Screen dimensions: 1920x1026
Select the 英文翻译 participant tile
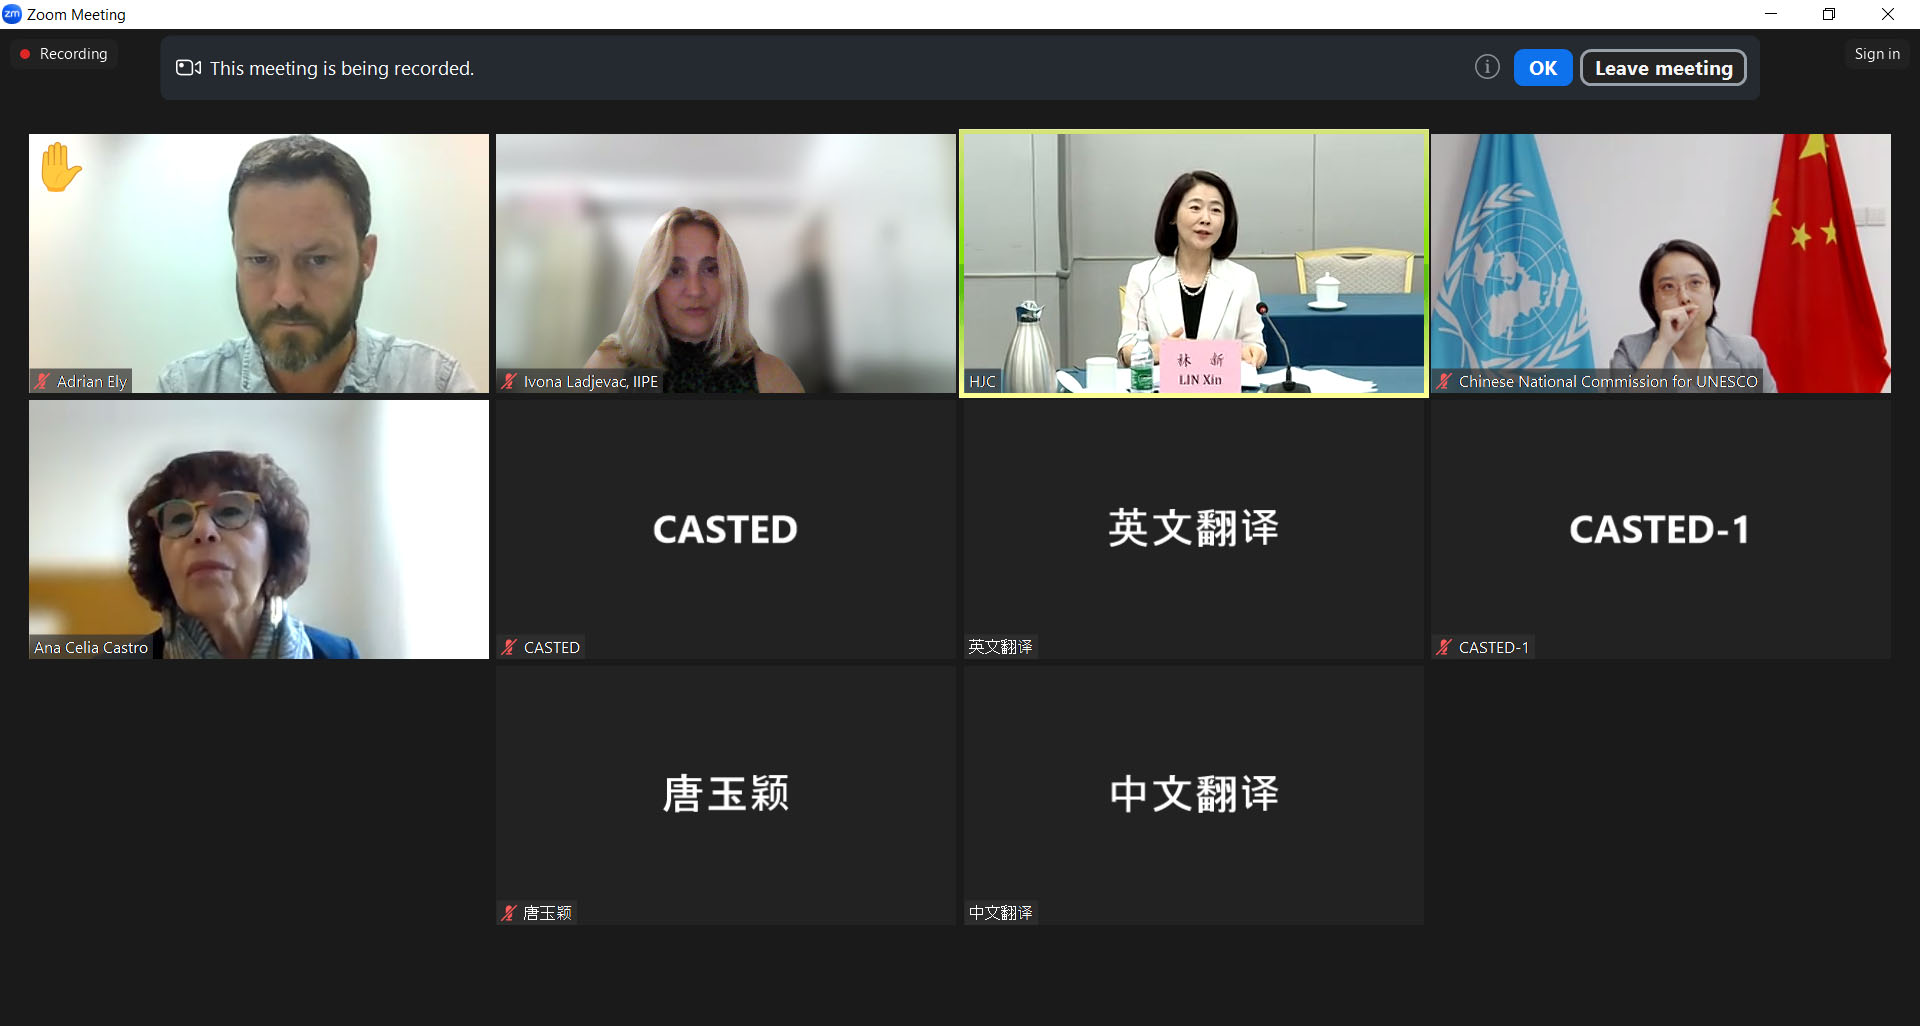[x=1194, y=529]
